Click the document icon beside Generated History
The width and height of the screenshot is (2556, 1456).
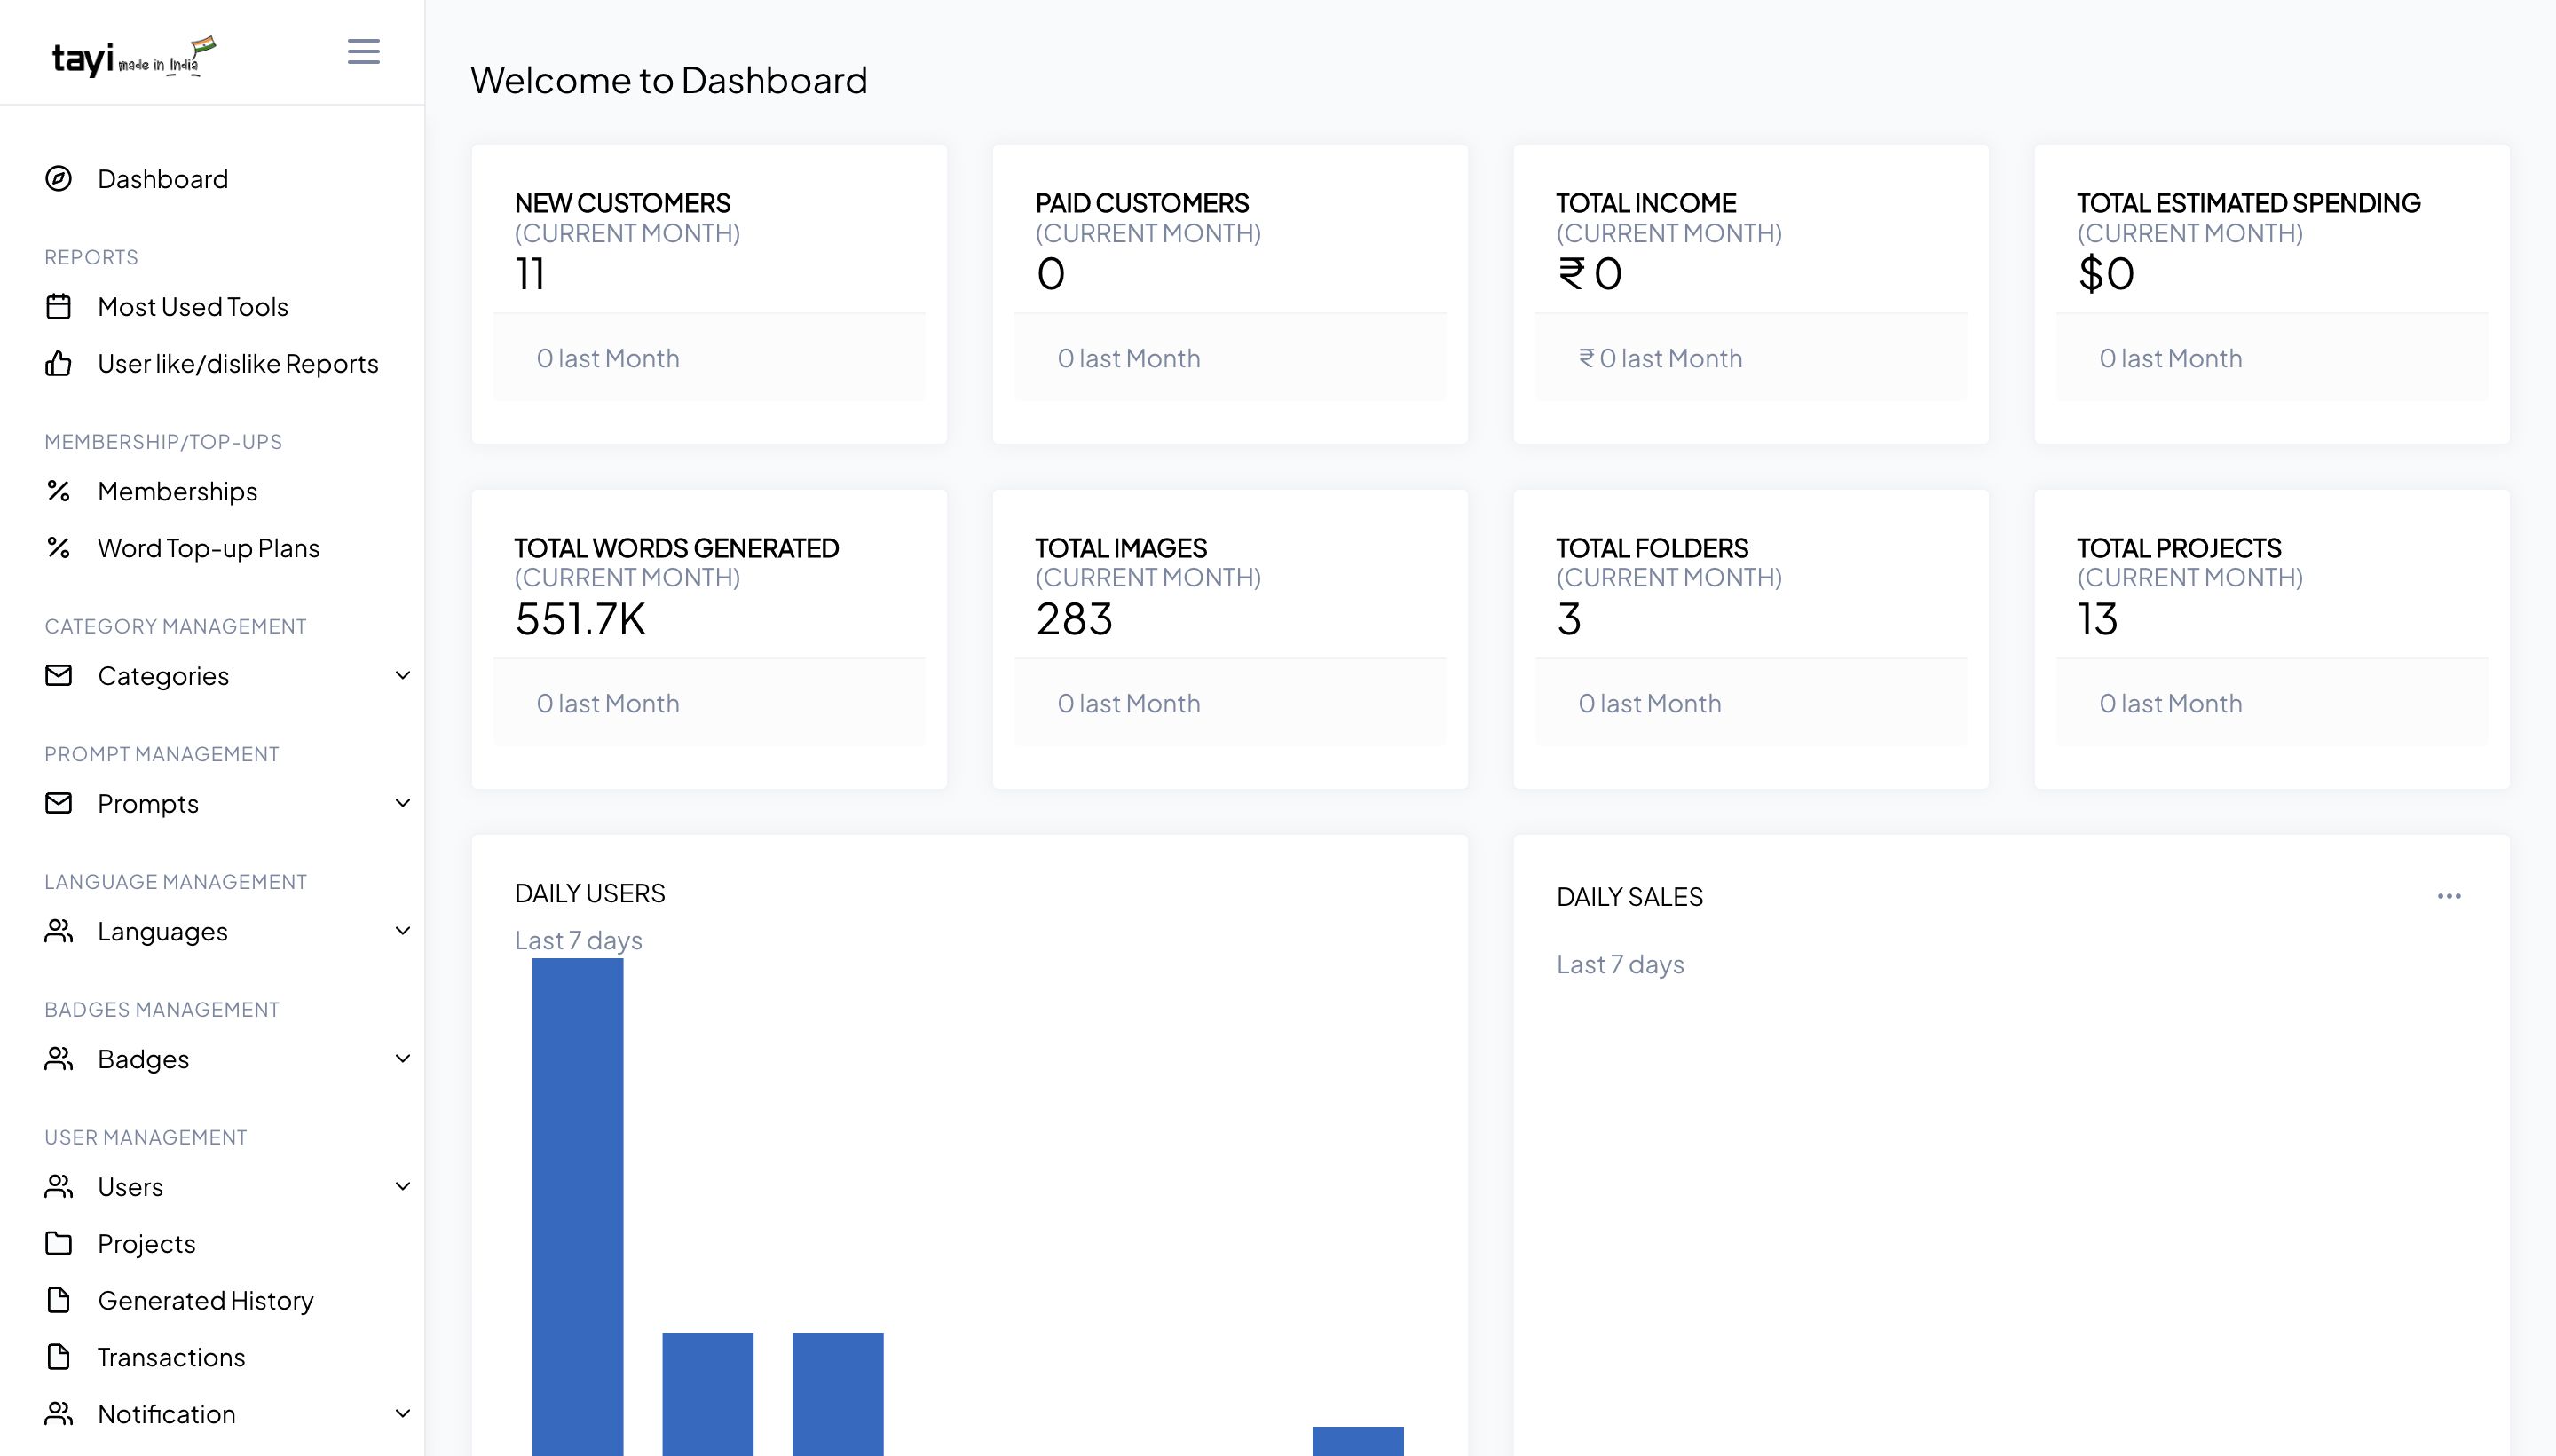[x=59, y=1300]
